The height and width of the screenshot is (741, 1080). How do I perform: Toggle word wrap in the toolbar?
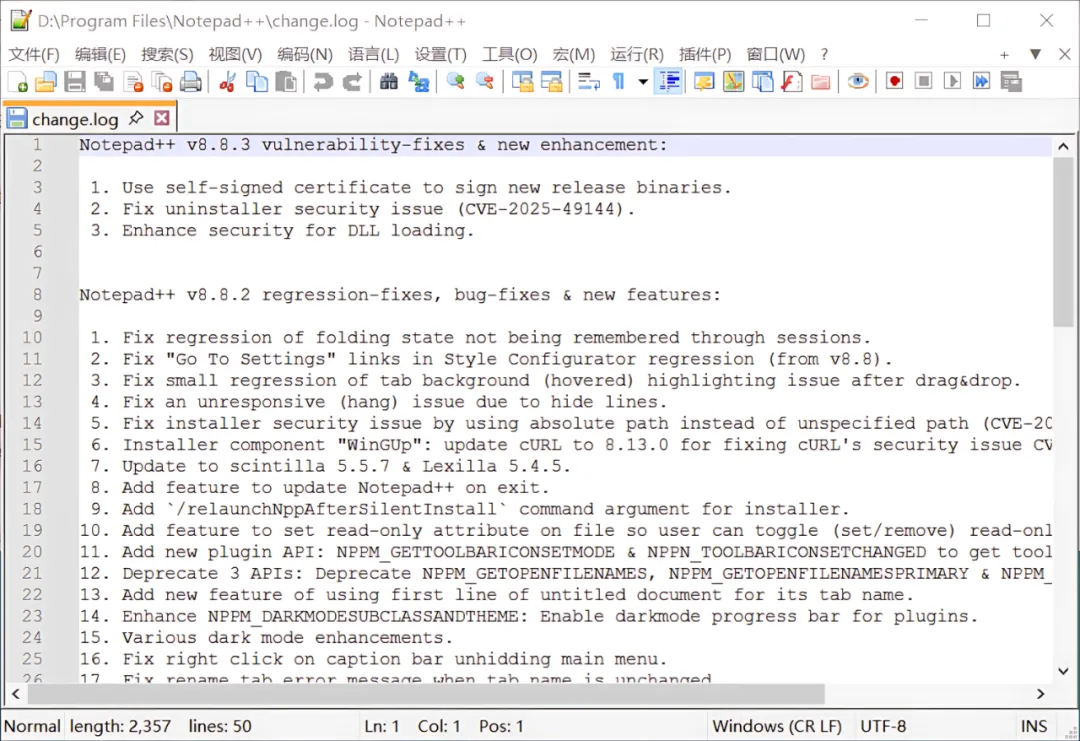click(588, 82)
